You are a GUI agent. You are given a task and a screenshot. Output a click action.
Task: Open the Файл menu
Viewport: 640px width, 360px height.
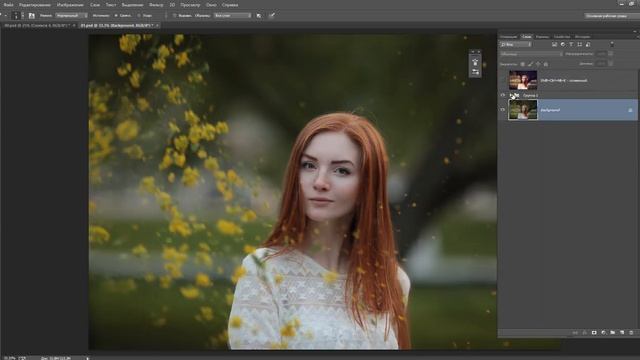(9, 5)
